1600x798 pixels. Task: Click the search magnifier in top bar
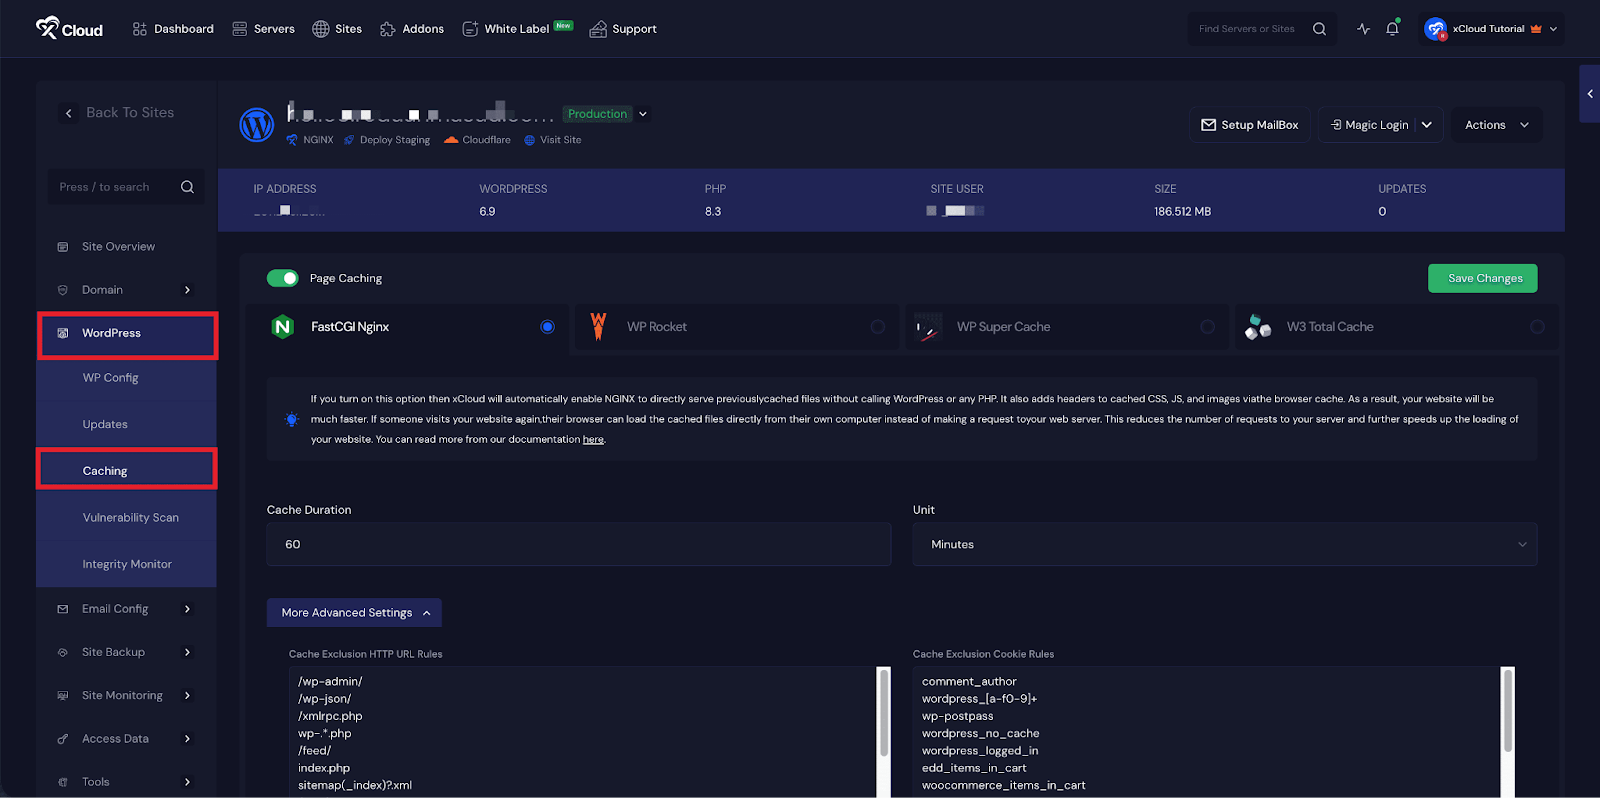[x=1319, y=29]
